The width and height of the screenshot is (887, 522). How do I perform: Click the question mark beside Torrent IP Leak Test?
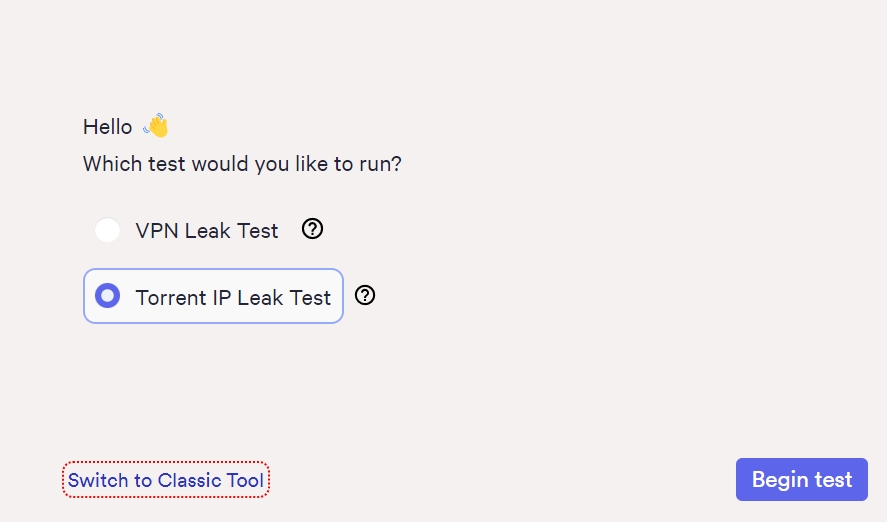coord(365,295)
